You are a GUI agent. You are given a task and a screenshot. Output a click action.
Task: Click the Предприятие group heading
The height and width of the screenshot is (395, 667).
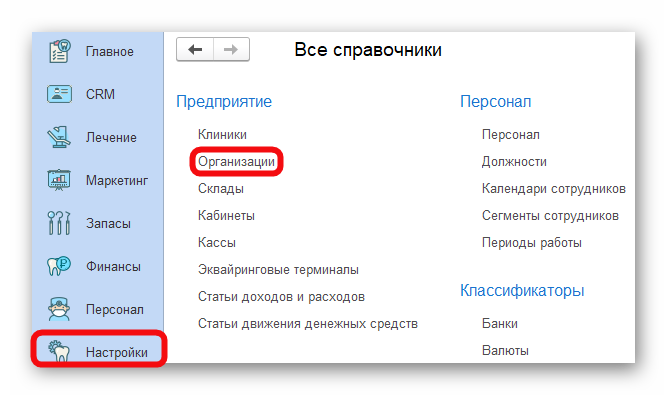(224, 102)
